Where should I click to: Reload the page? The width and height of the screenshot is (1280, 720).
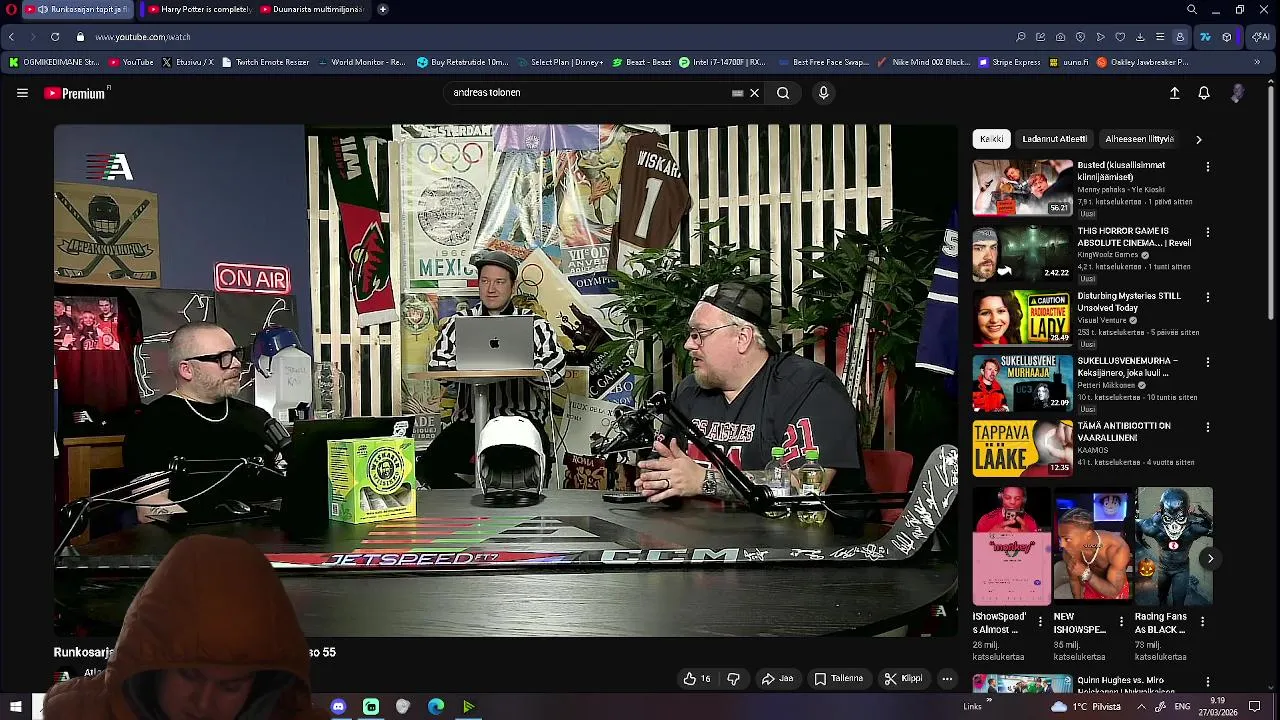pyautogui.click(x=55, y=37)
